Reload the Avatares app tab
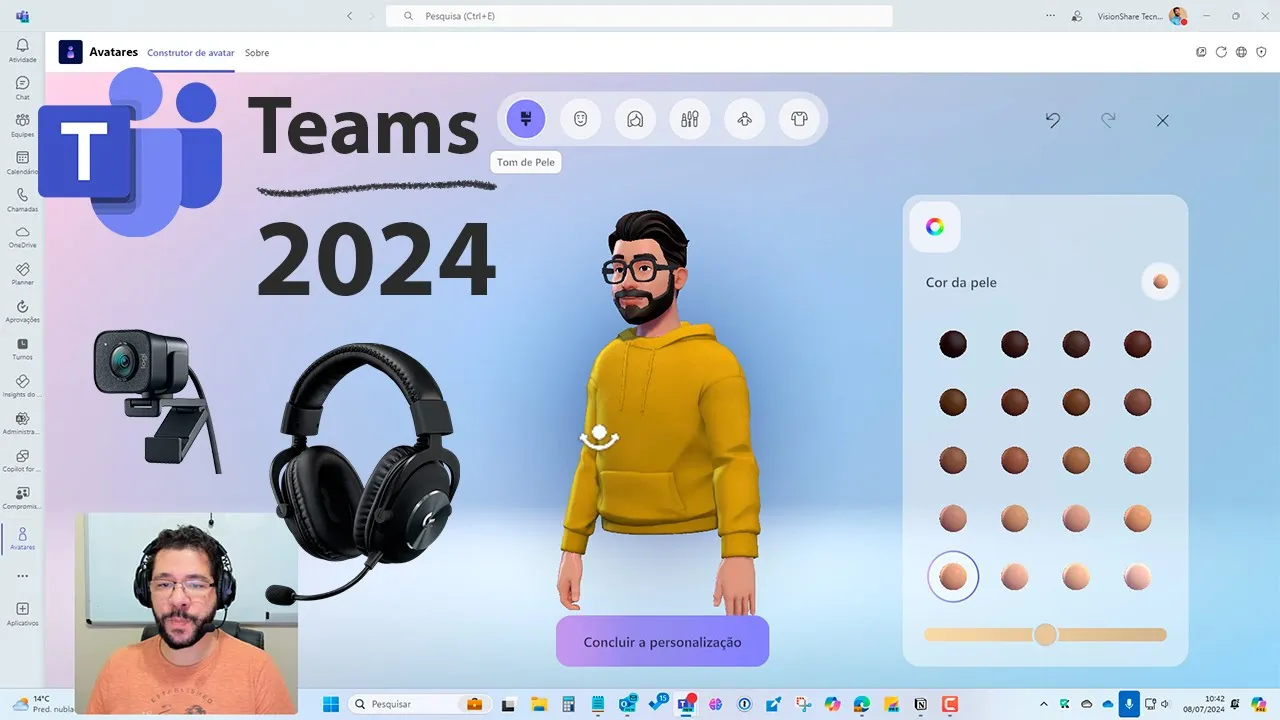Image resolution: width=1280 pixels, height=720 pixels. coord(1221,52)
